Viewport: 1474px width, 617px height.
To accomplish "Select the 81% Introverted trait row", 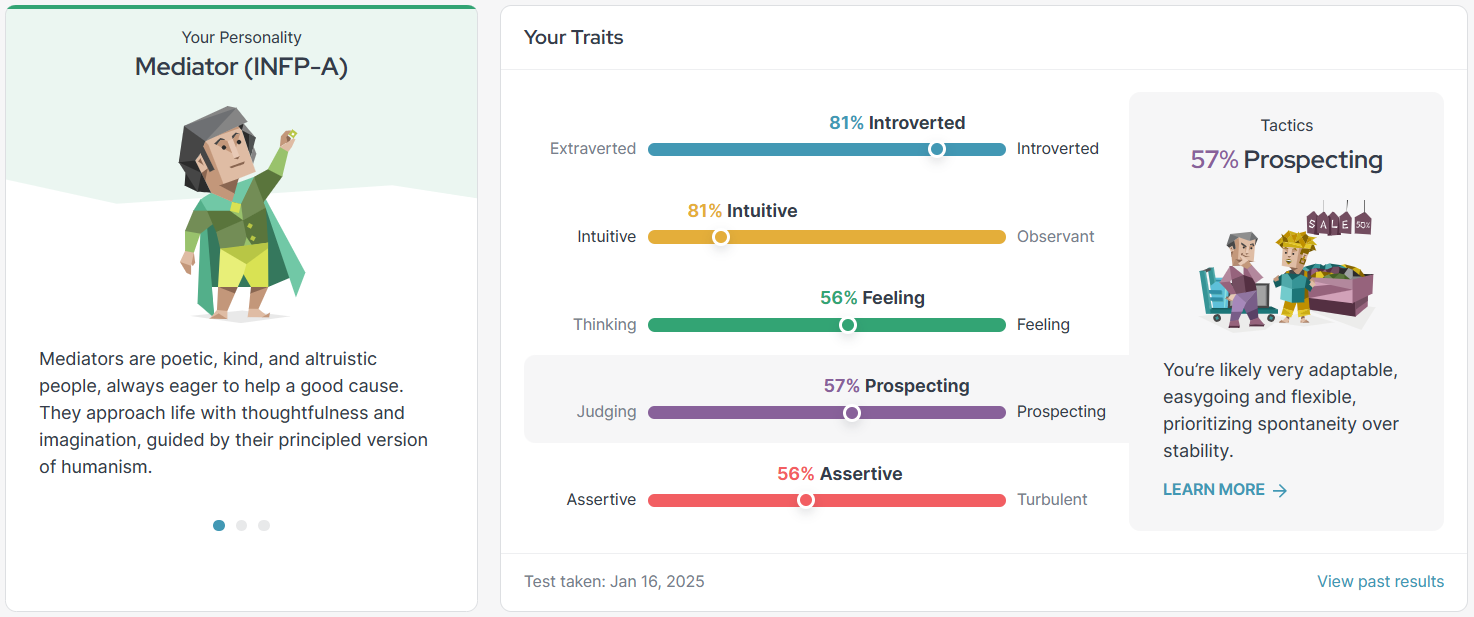I will [826, 137].
